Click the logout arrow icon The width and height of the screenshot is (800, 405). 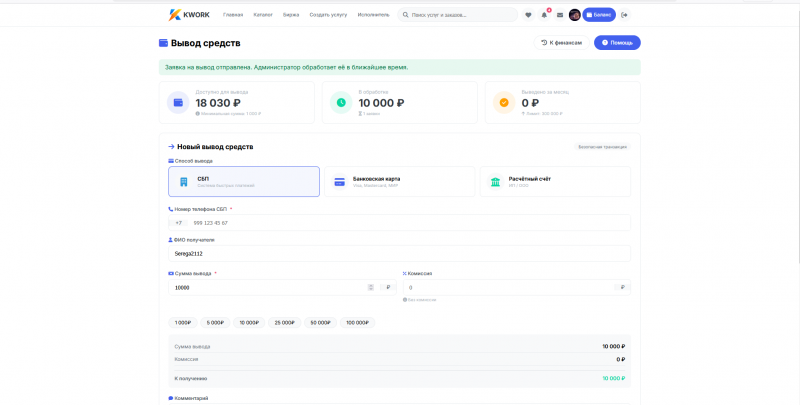click(624, 15)
